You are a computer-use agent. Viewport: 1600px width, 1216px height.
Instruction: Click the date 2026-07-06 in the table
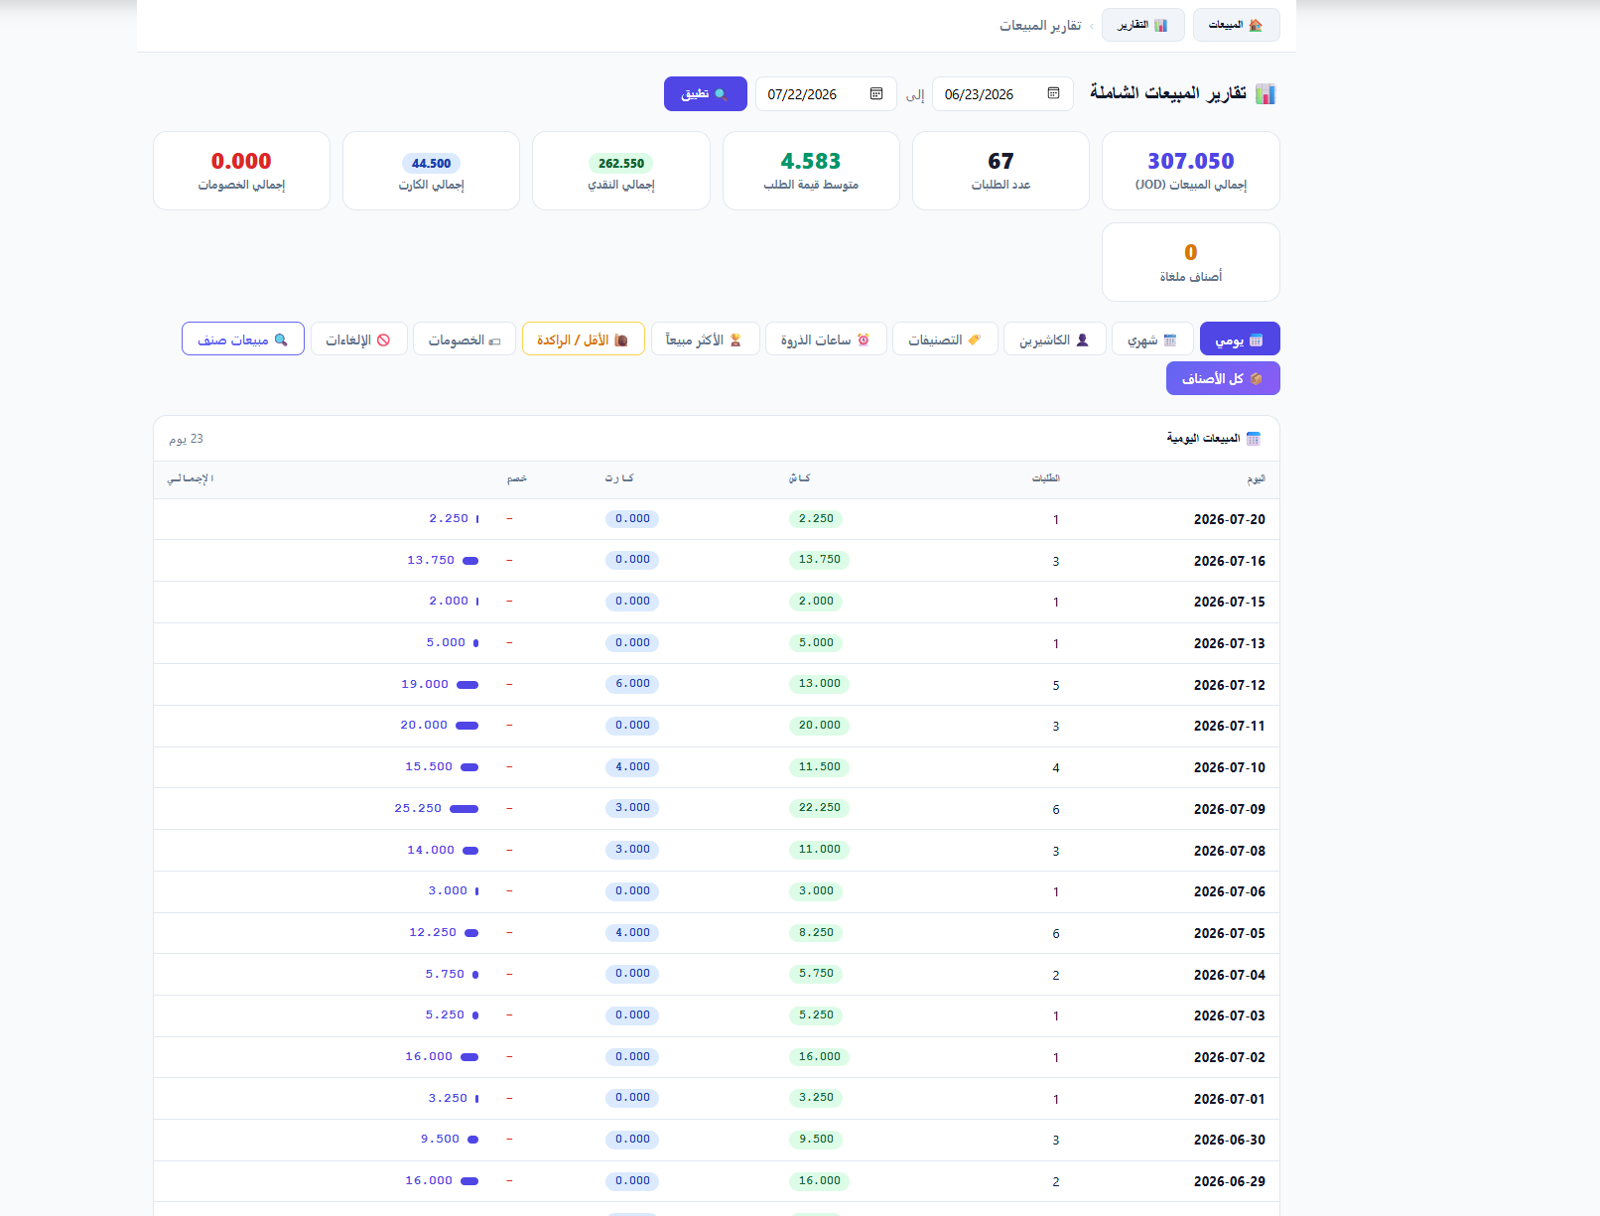[1229, 892]
